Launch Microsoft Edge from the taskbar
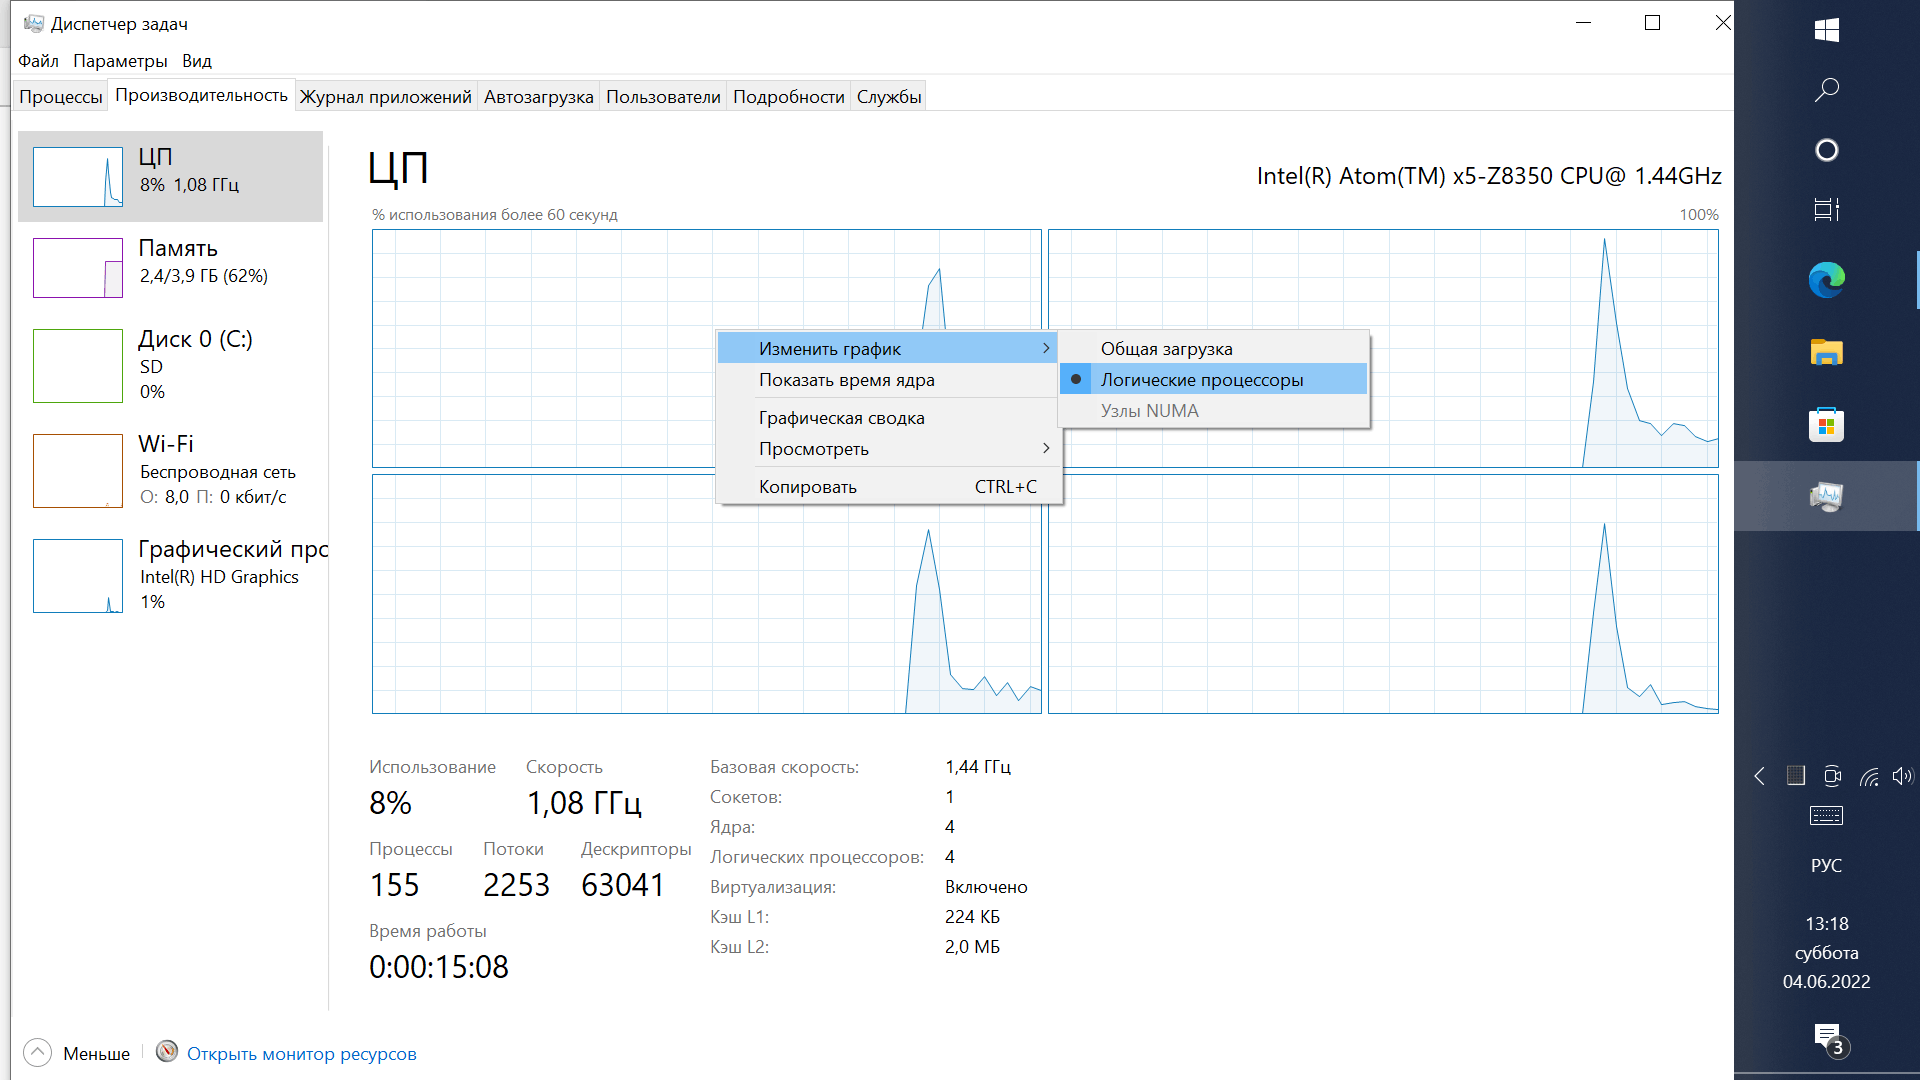Screen dimensions: 1920x1080 pyautogui.click(x=1826, y=280)
